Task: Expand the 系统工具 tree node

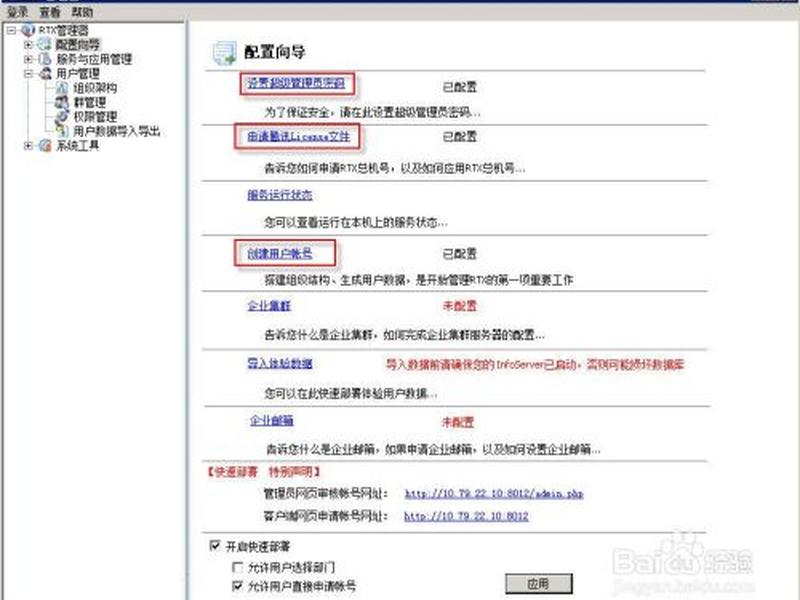Action: (x=28, y=146)
